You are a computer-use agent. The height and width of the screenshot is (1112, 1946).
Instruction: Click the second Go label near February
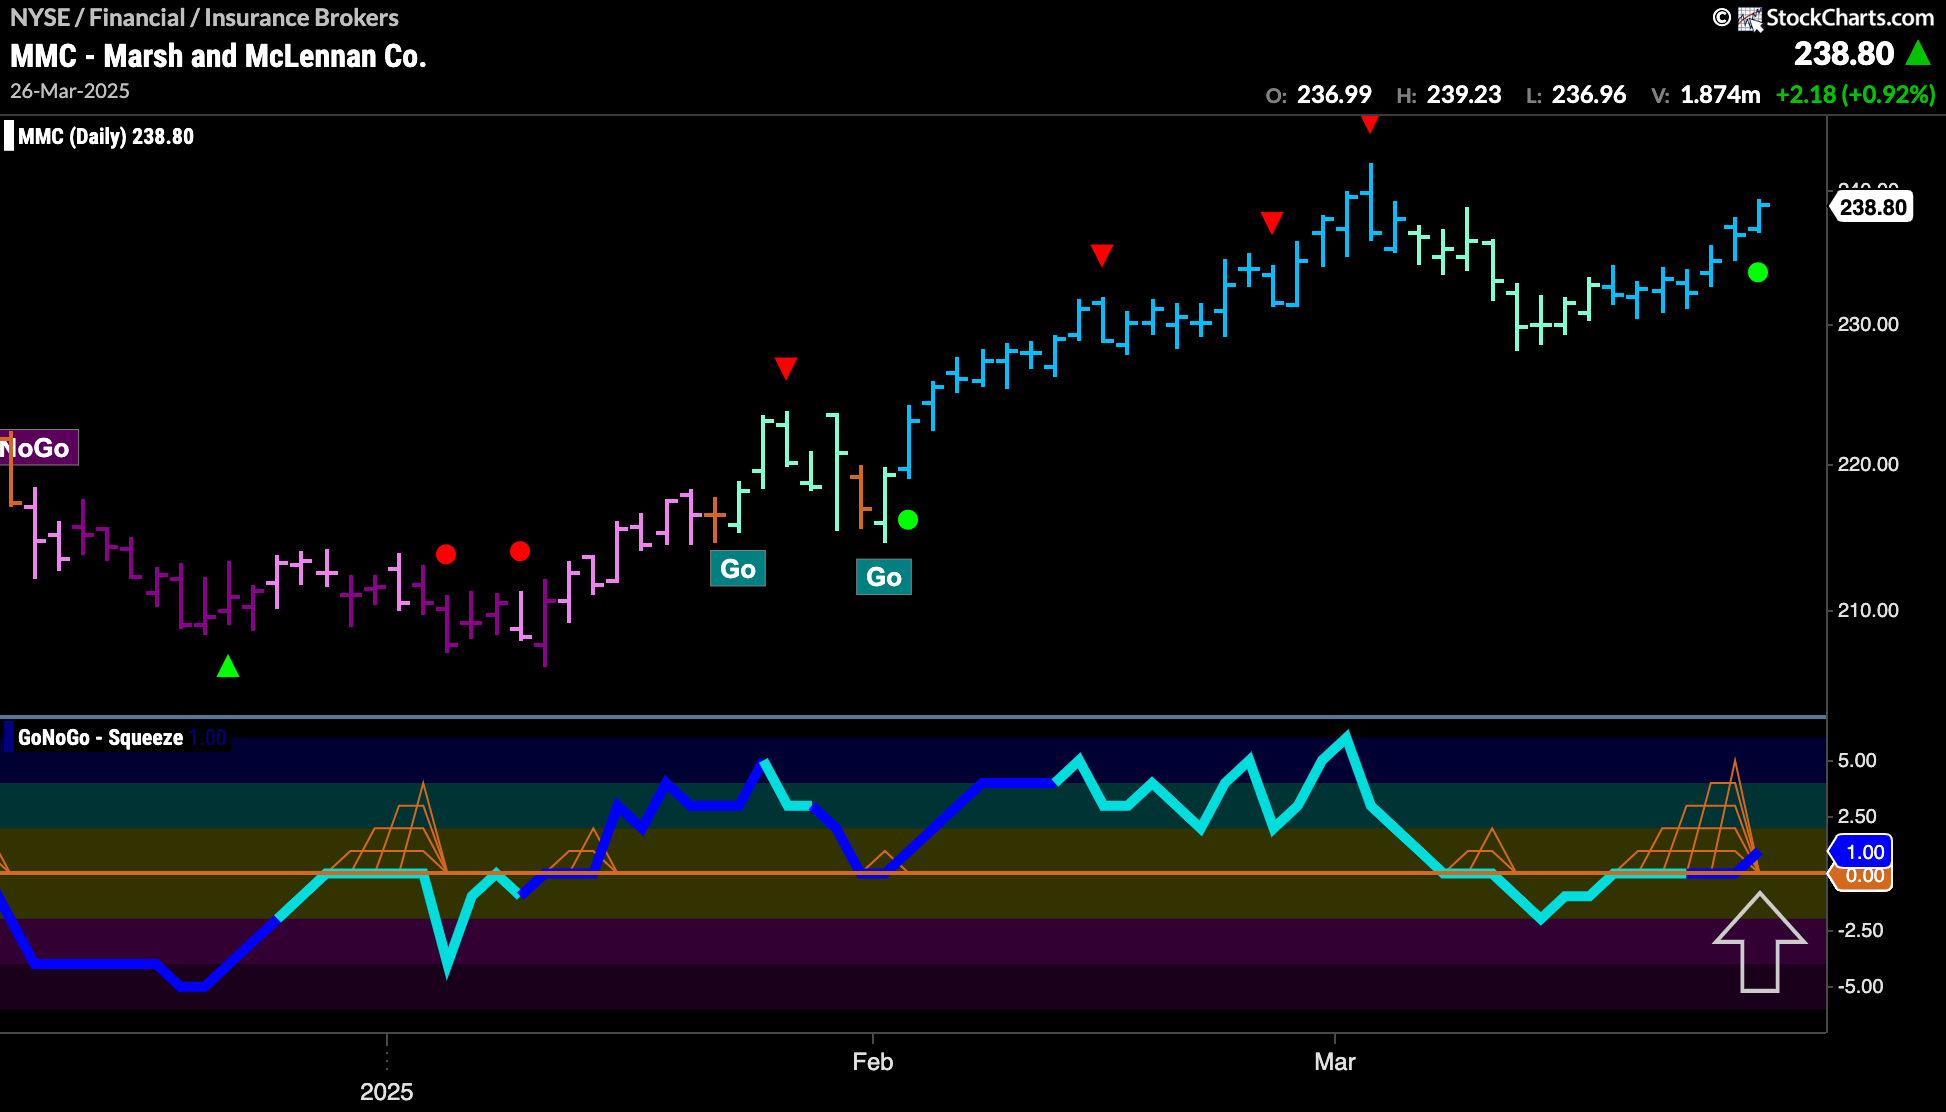click(x=884, y=577)
